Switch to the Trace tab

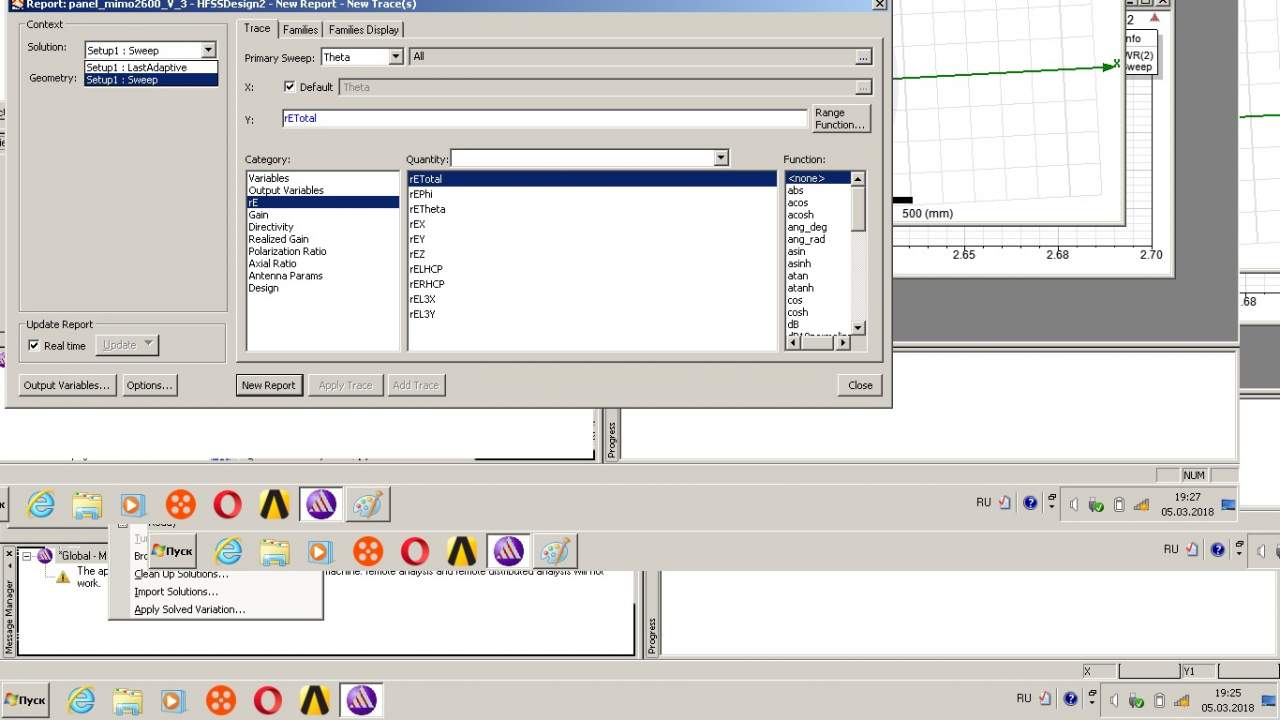click(257, 28)
